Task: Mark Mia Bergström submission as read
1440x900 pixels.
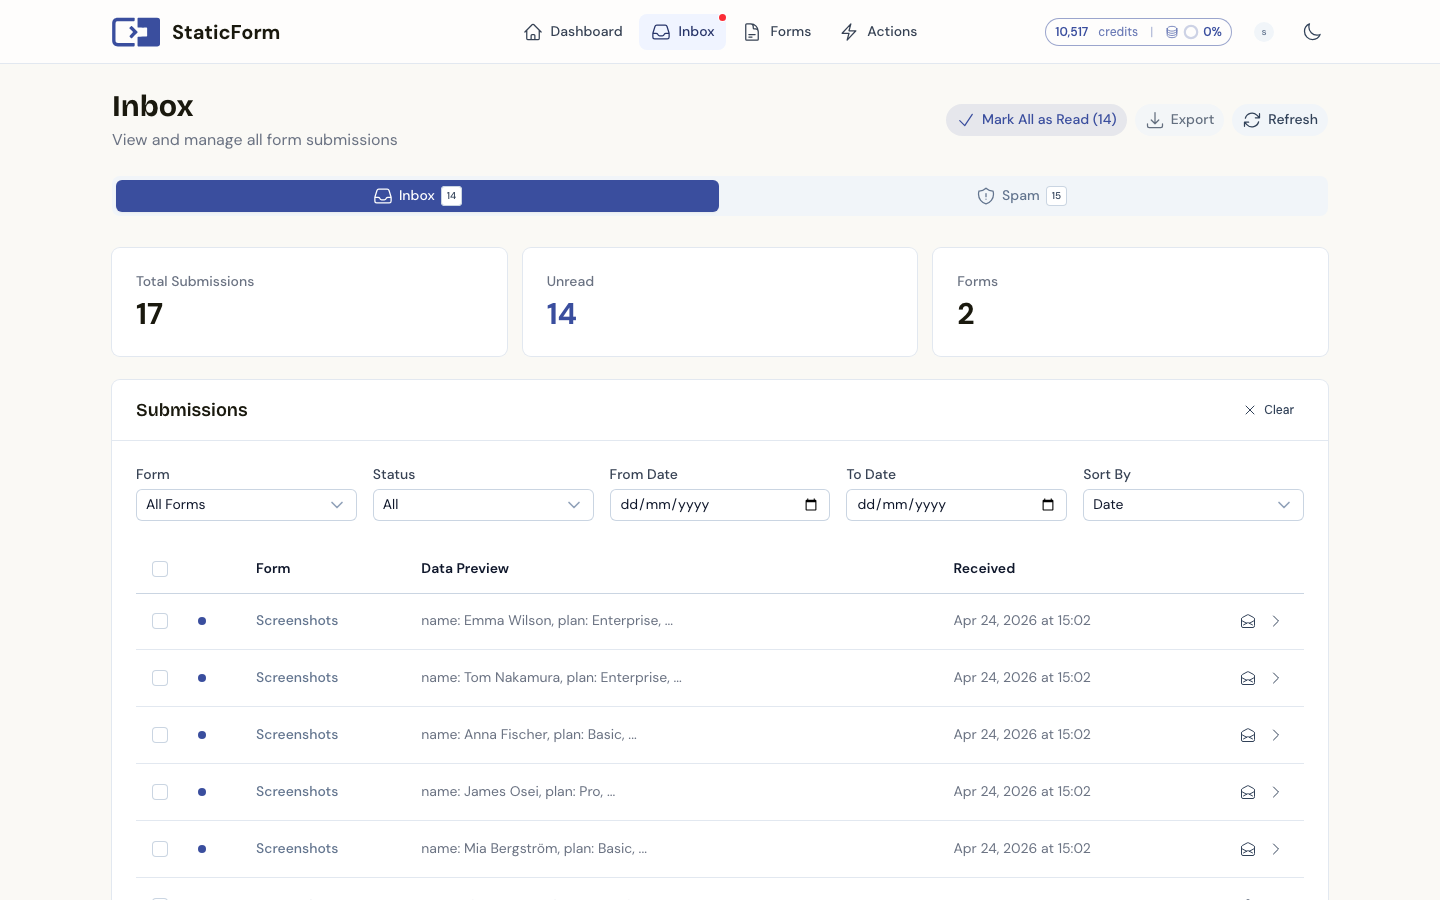Action: pos(1248,849)
